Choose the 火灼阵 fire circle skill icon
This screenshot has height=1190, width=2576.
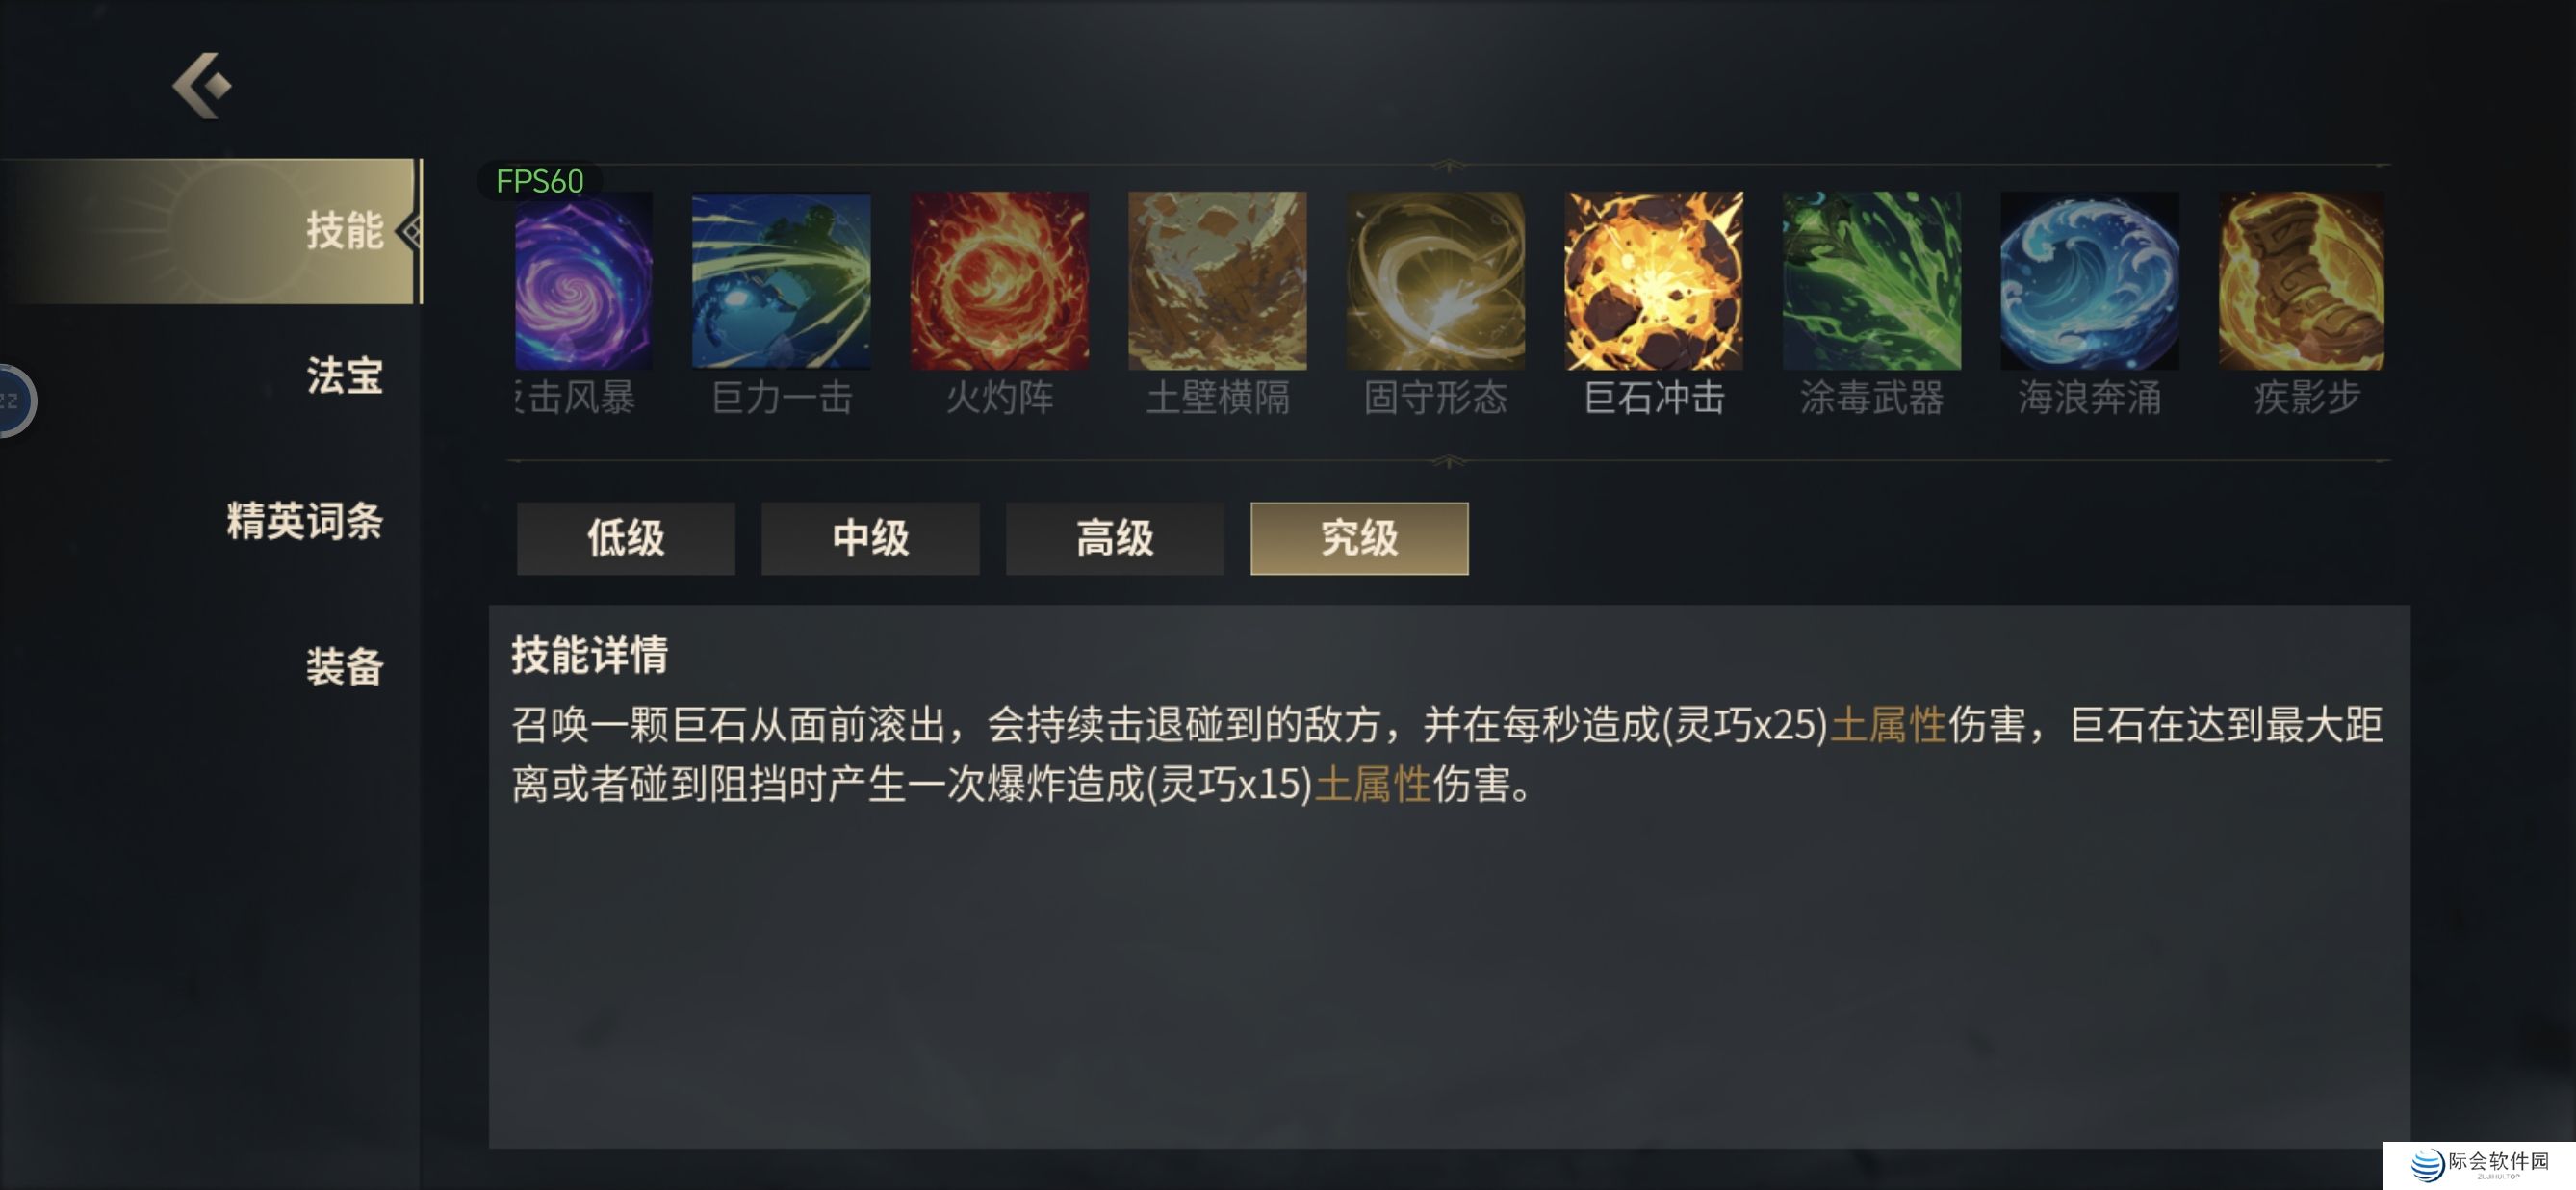pyautogui.click(x=999, y=281)
